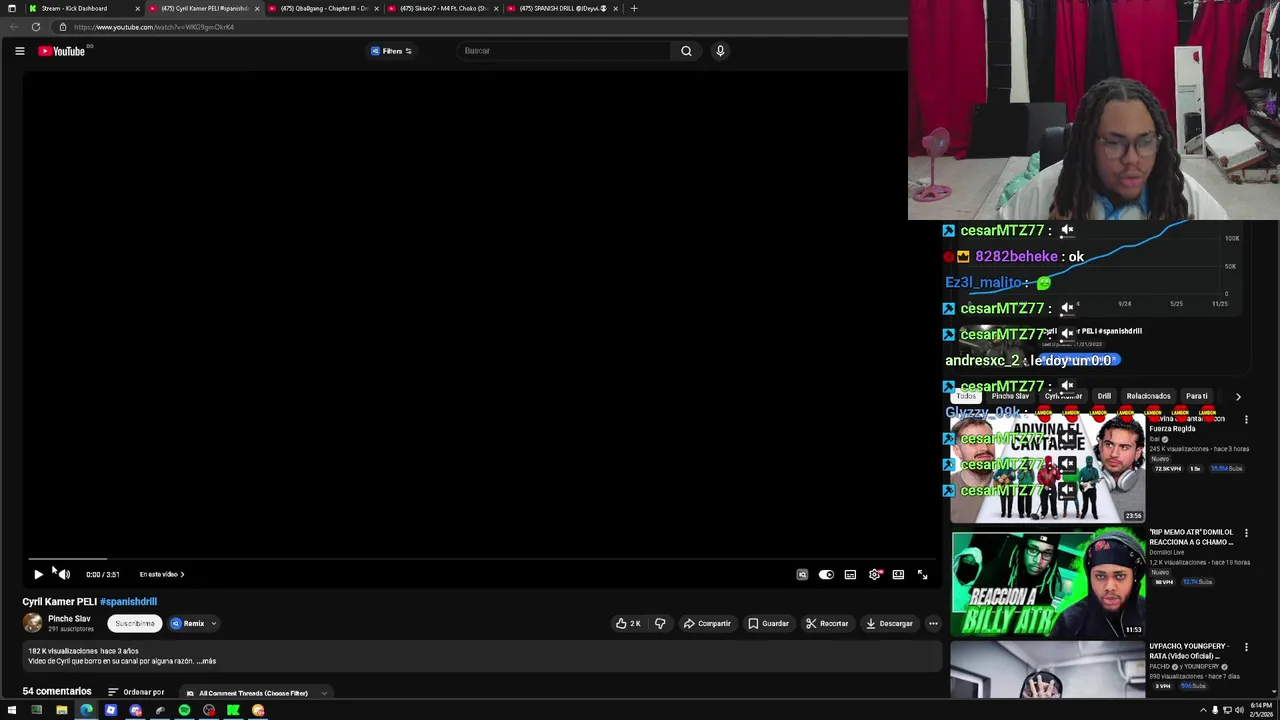1280x720 pixels.
Task: Open All Comment Threads filter dropdown
Action: click(257, 693)
